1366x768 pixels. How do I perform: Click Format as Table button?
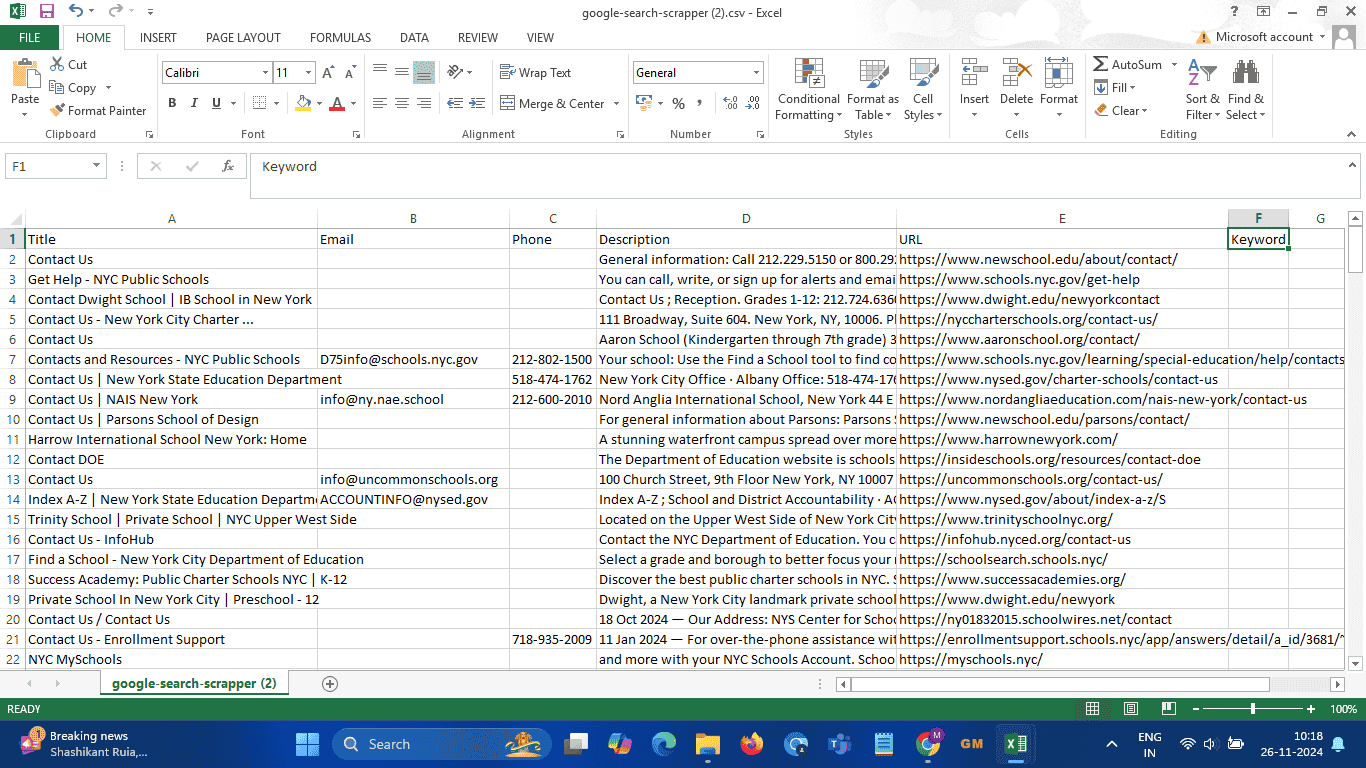click(872, 88)
